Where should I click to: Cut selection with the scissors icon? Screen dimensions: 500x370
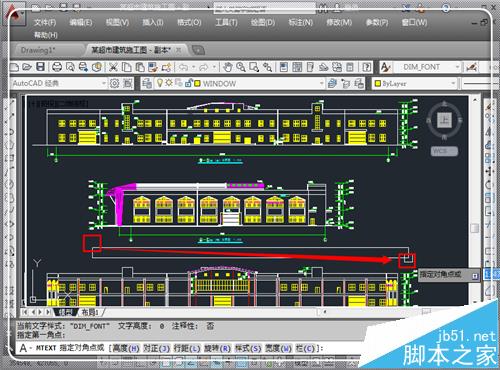[113, 67]
